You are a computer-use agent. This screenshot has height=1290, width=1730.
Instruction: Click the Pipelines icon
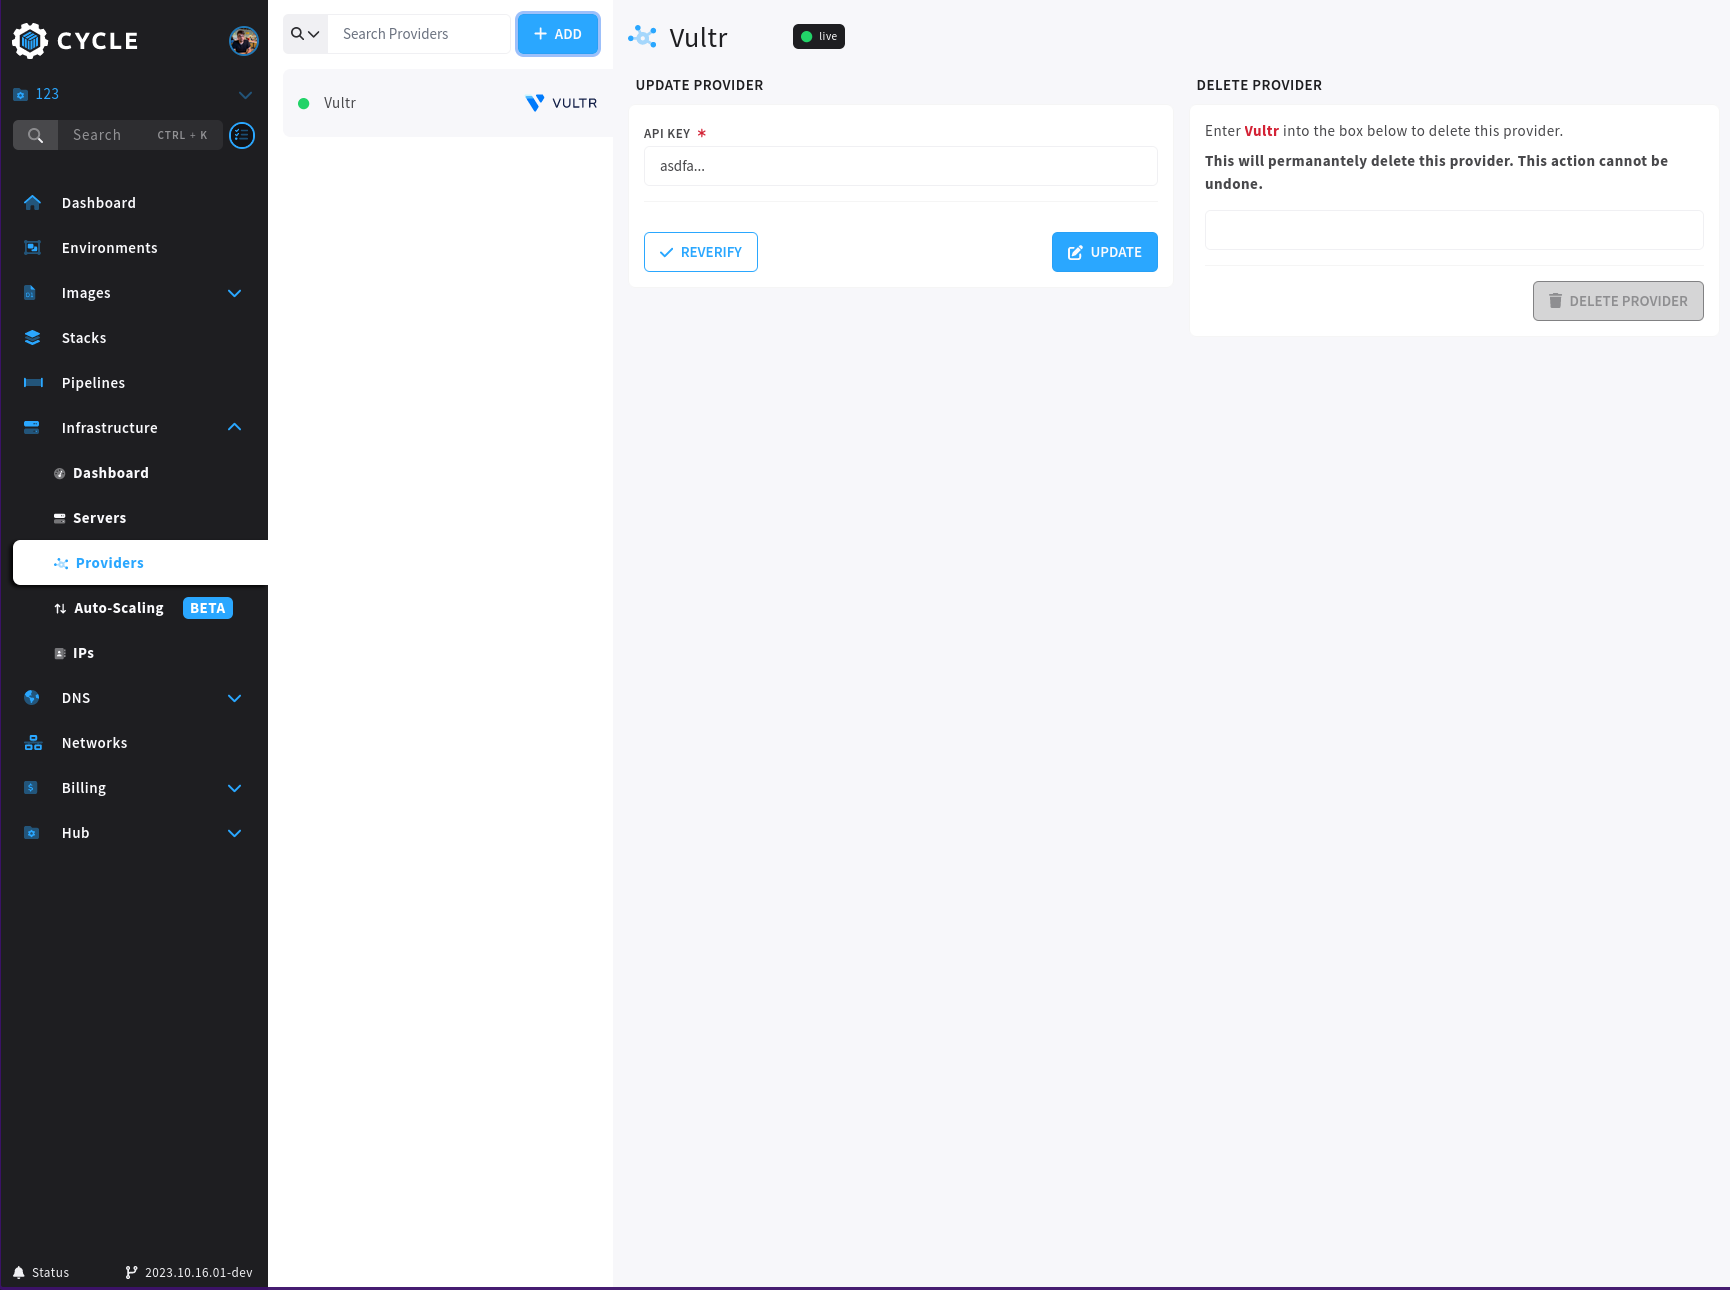click(33, 383)
